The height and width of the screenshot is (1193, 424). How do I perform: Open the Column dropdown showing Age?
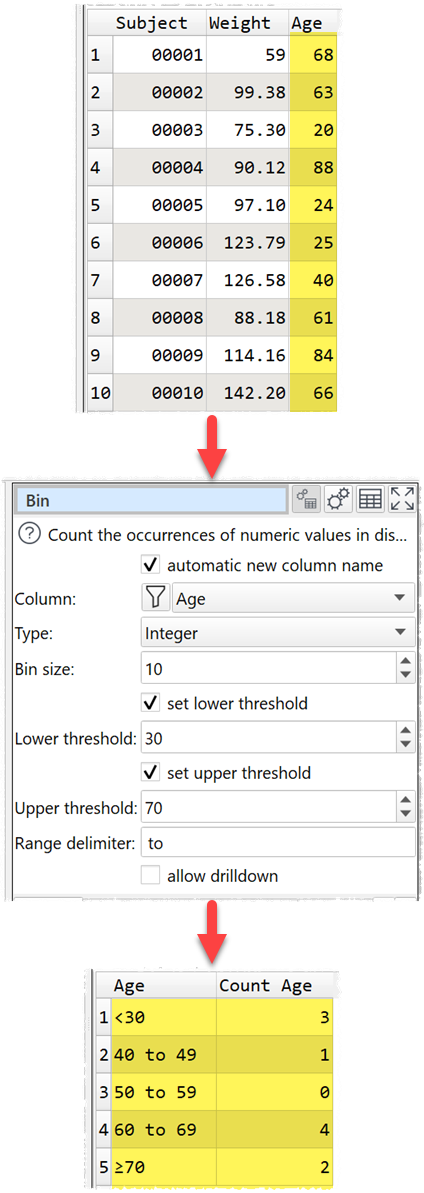(x=294, y=599)
